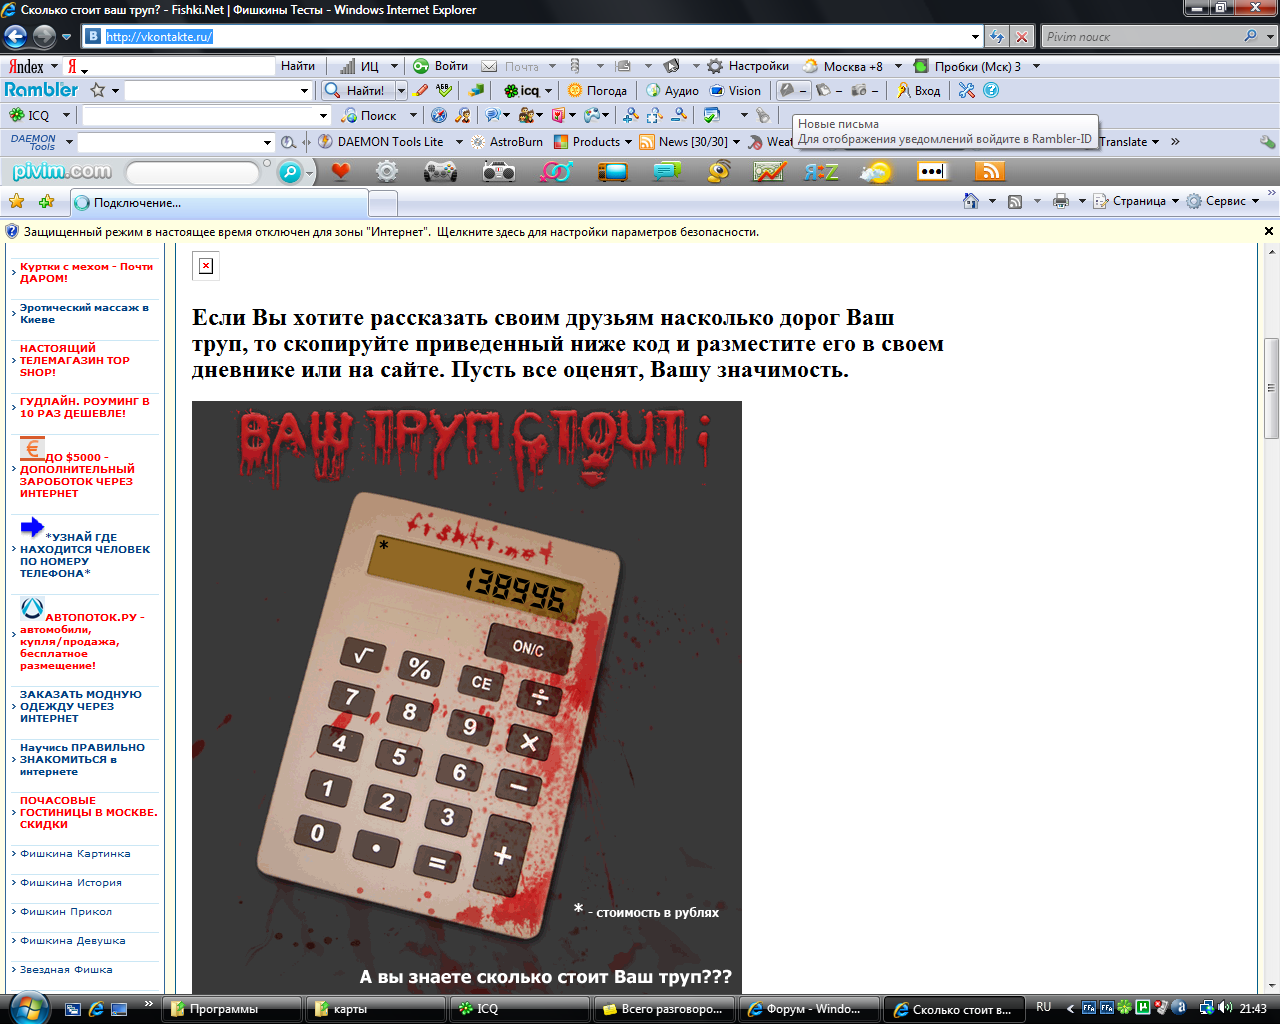Open the radio boombox icon in pivim toolbar

[x=498, y=172]
